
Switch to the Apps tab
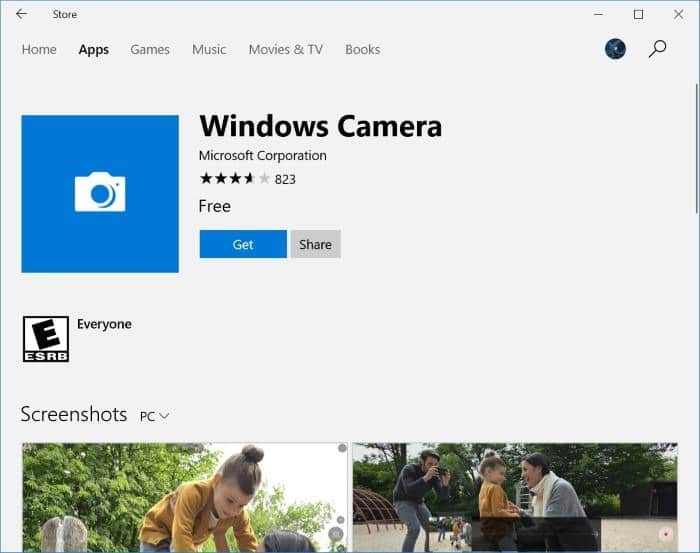94,50
